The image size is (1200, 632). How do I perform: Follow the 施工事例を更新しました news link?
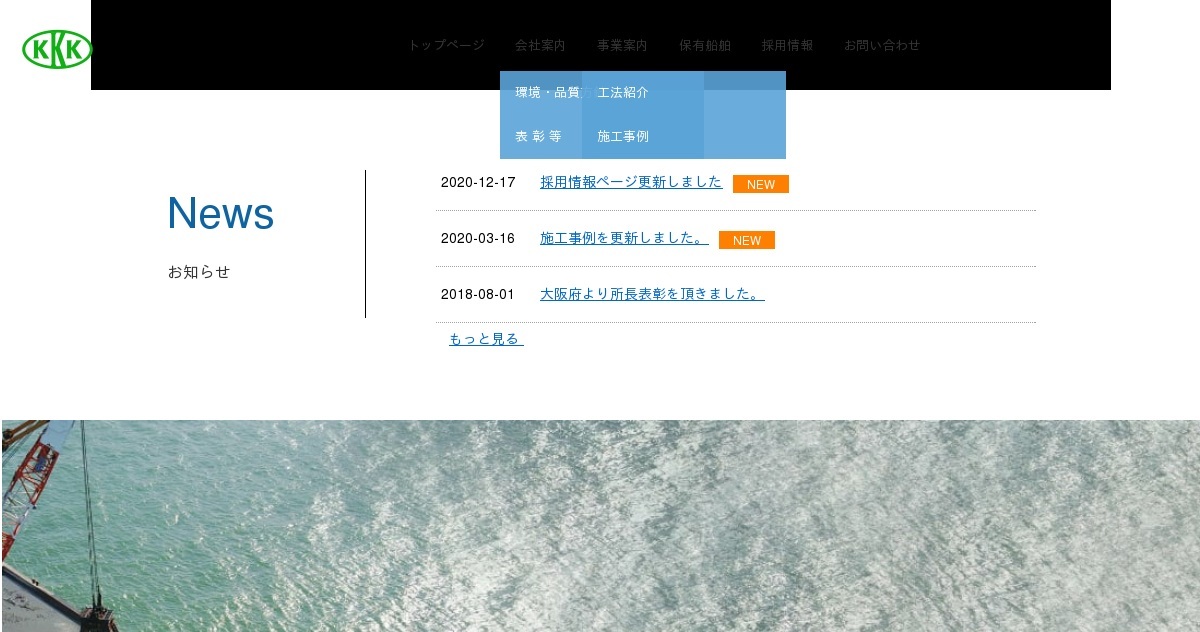623,238
